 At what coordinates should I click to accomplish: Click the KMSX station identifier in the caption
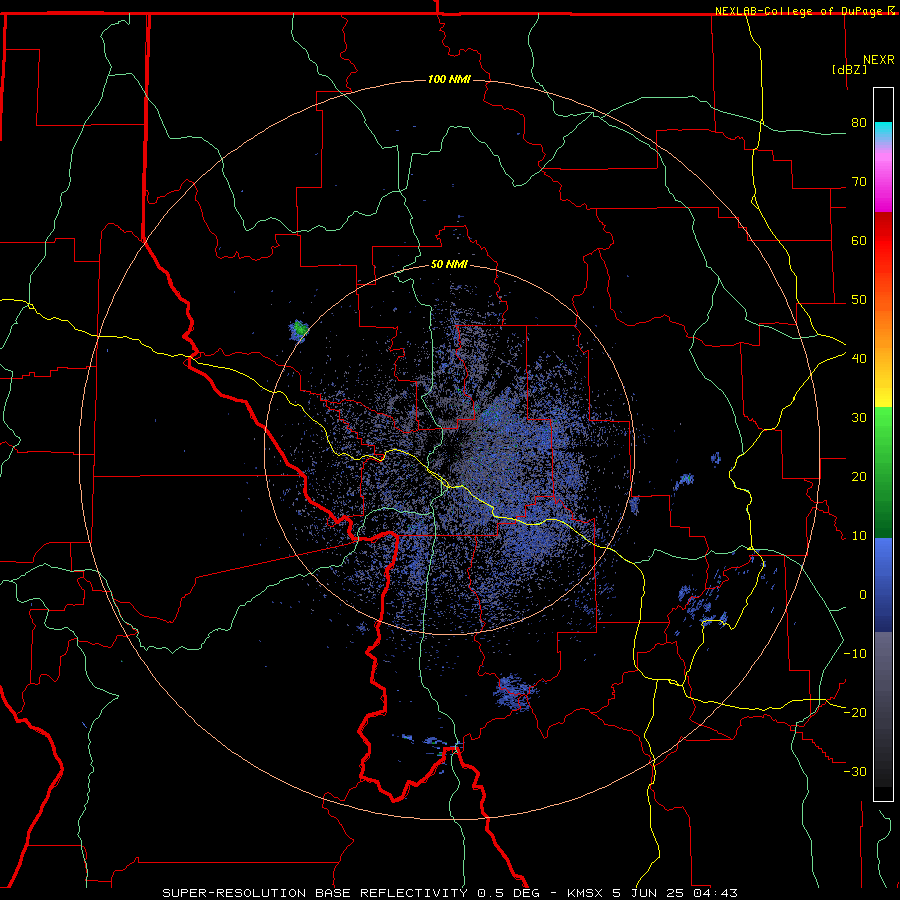coord(585,893)
